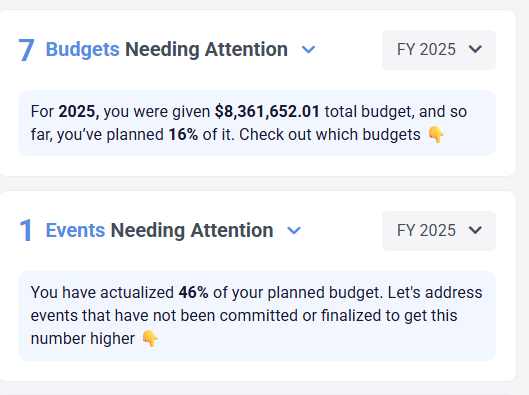Open the FY 2025 dropdown in Budgets card
The width and height of the screenshot is (529, 395).
point(439,50)
